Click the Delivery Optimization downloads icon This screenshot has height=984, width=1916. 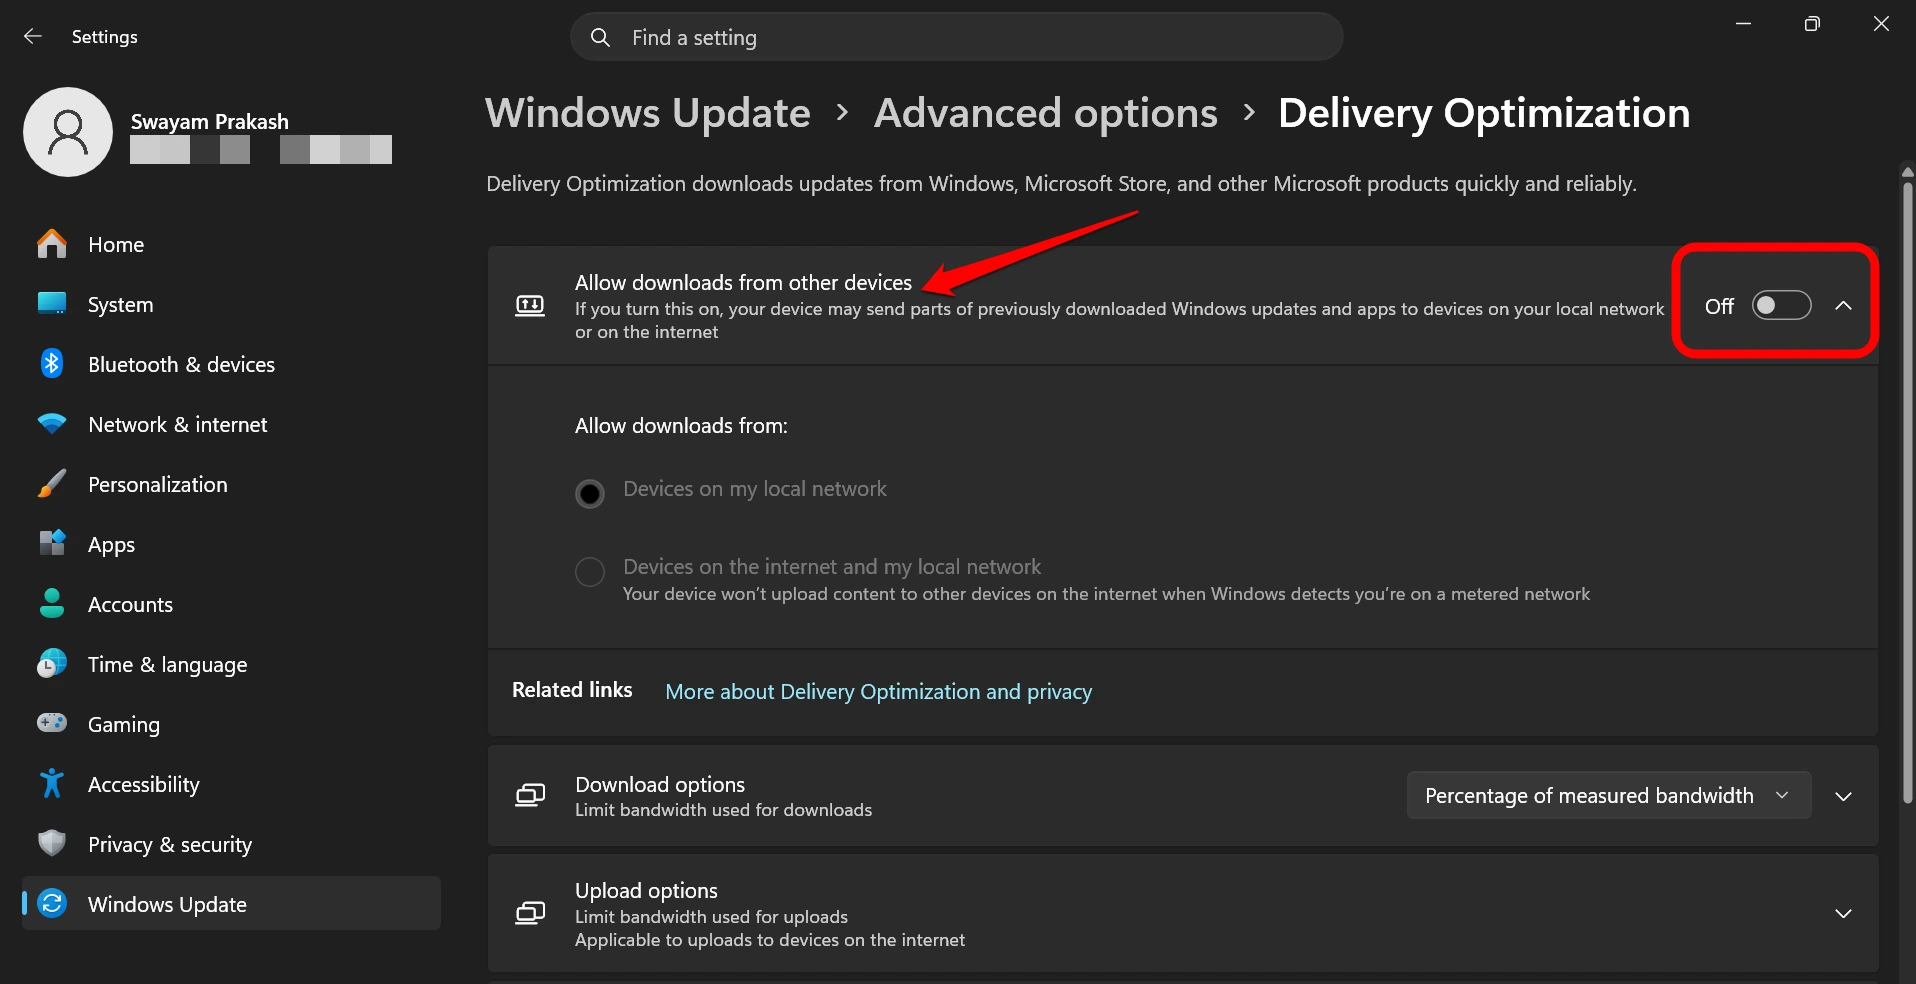[x=529, y=305]
